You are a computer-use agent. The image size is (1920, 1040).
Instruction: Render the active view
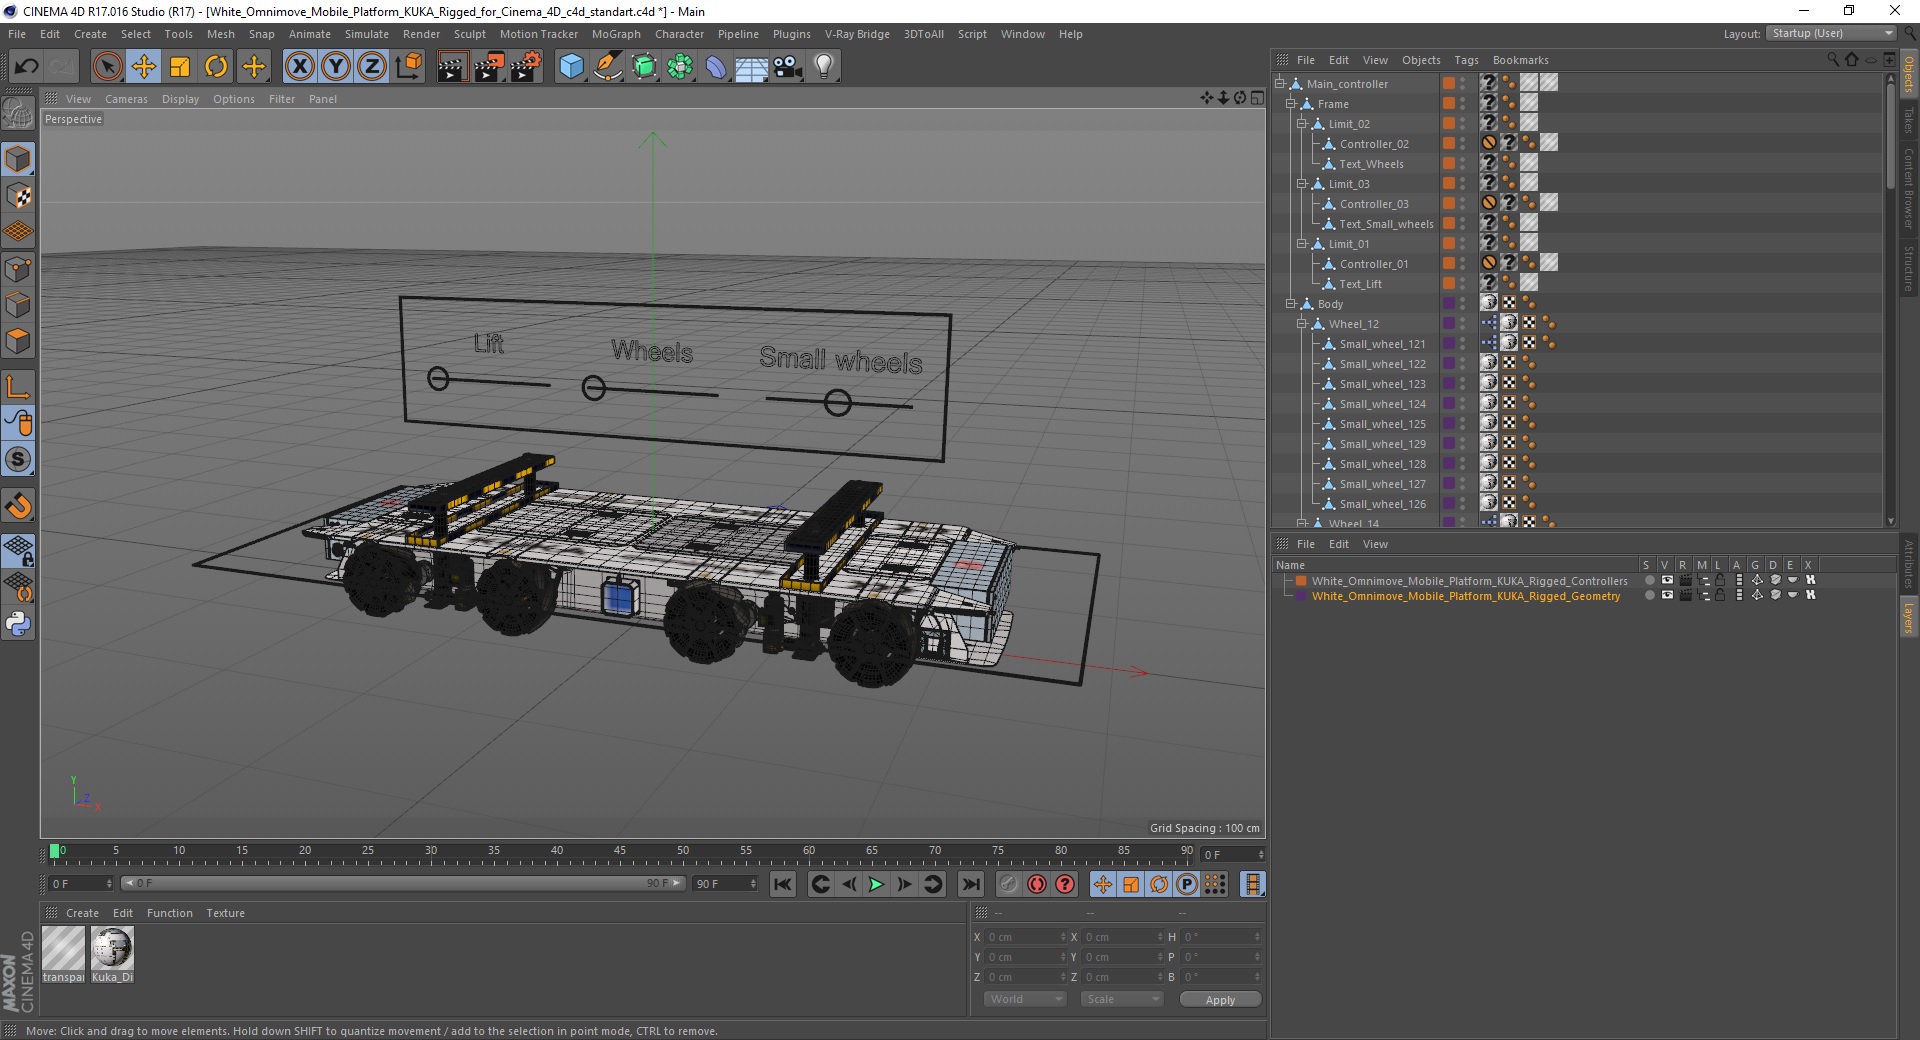pos(452,67)
